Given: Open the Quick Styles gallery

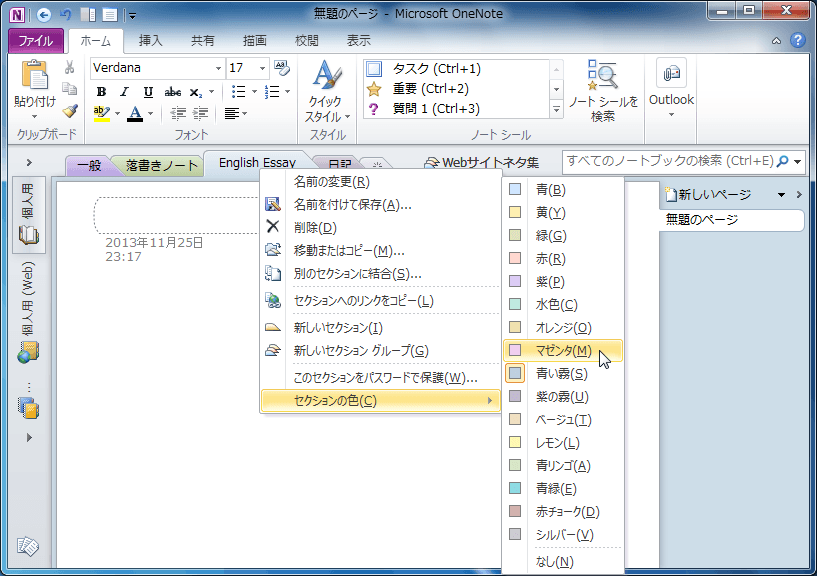Looking at the screenshot, I should pos(328,91).
